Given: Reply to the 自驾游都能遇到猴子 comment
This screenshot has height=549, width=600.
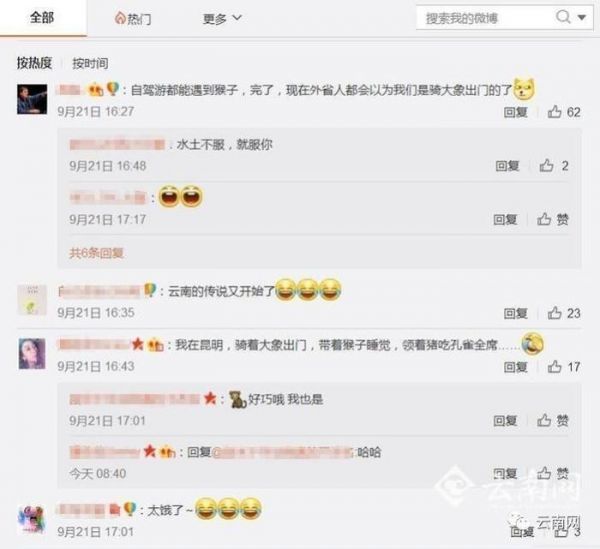Looking at the screenshot, I should click(x=515, y=112).
